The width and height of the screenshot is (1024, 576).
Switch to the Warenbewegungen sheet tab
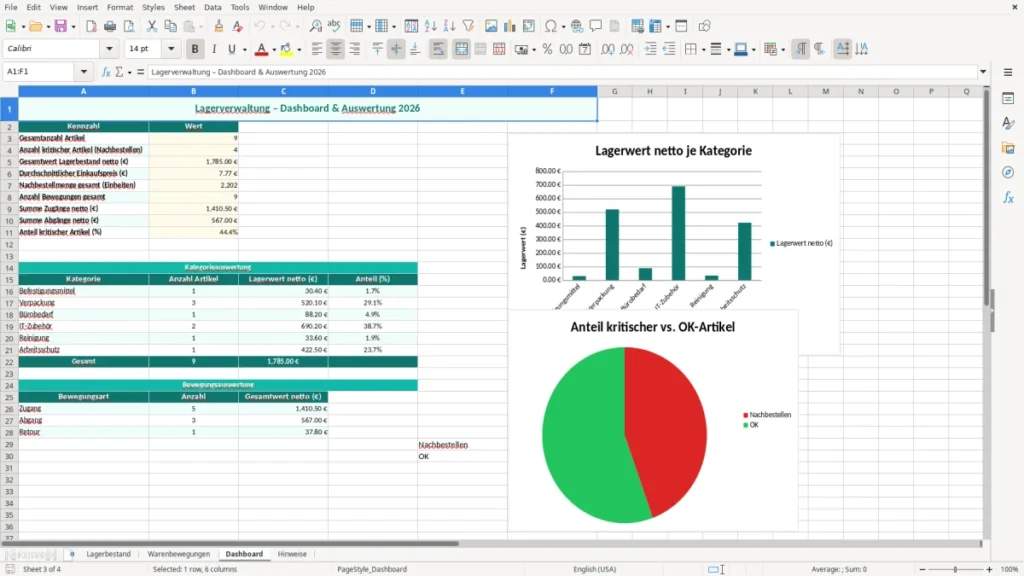[x=178, y=554]
